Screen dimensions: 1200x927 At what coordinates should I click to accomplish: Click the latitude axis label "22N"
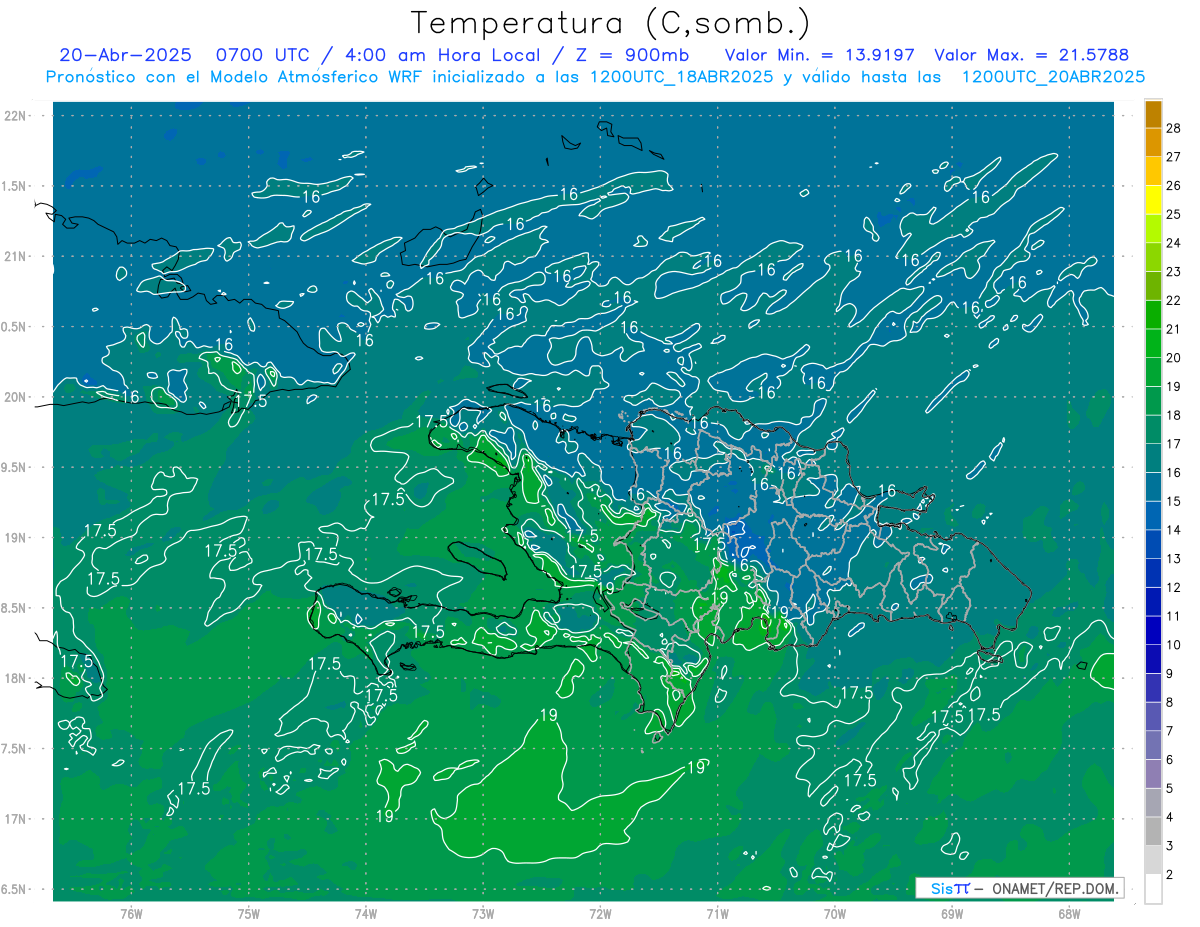(x=15, y=116)
